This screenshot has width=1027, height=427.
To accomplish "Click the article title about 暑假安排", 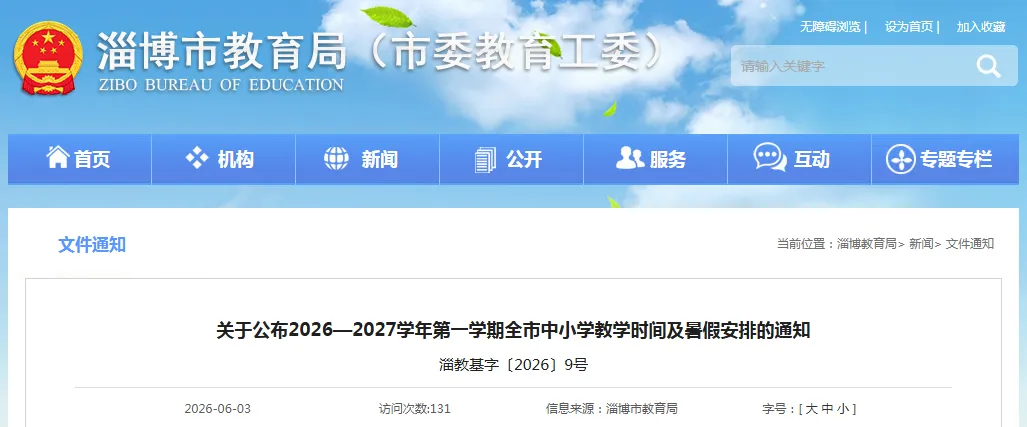I will [514, 330].
